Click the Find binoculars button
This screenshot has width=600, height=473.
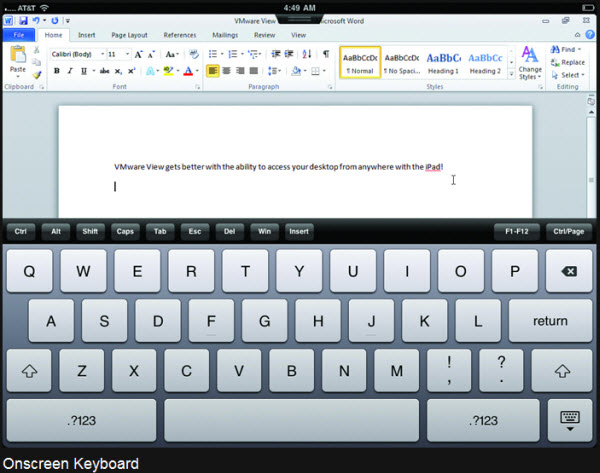click(x=566, y=49)
